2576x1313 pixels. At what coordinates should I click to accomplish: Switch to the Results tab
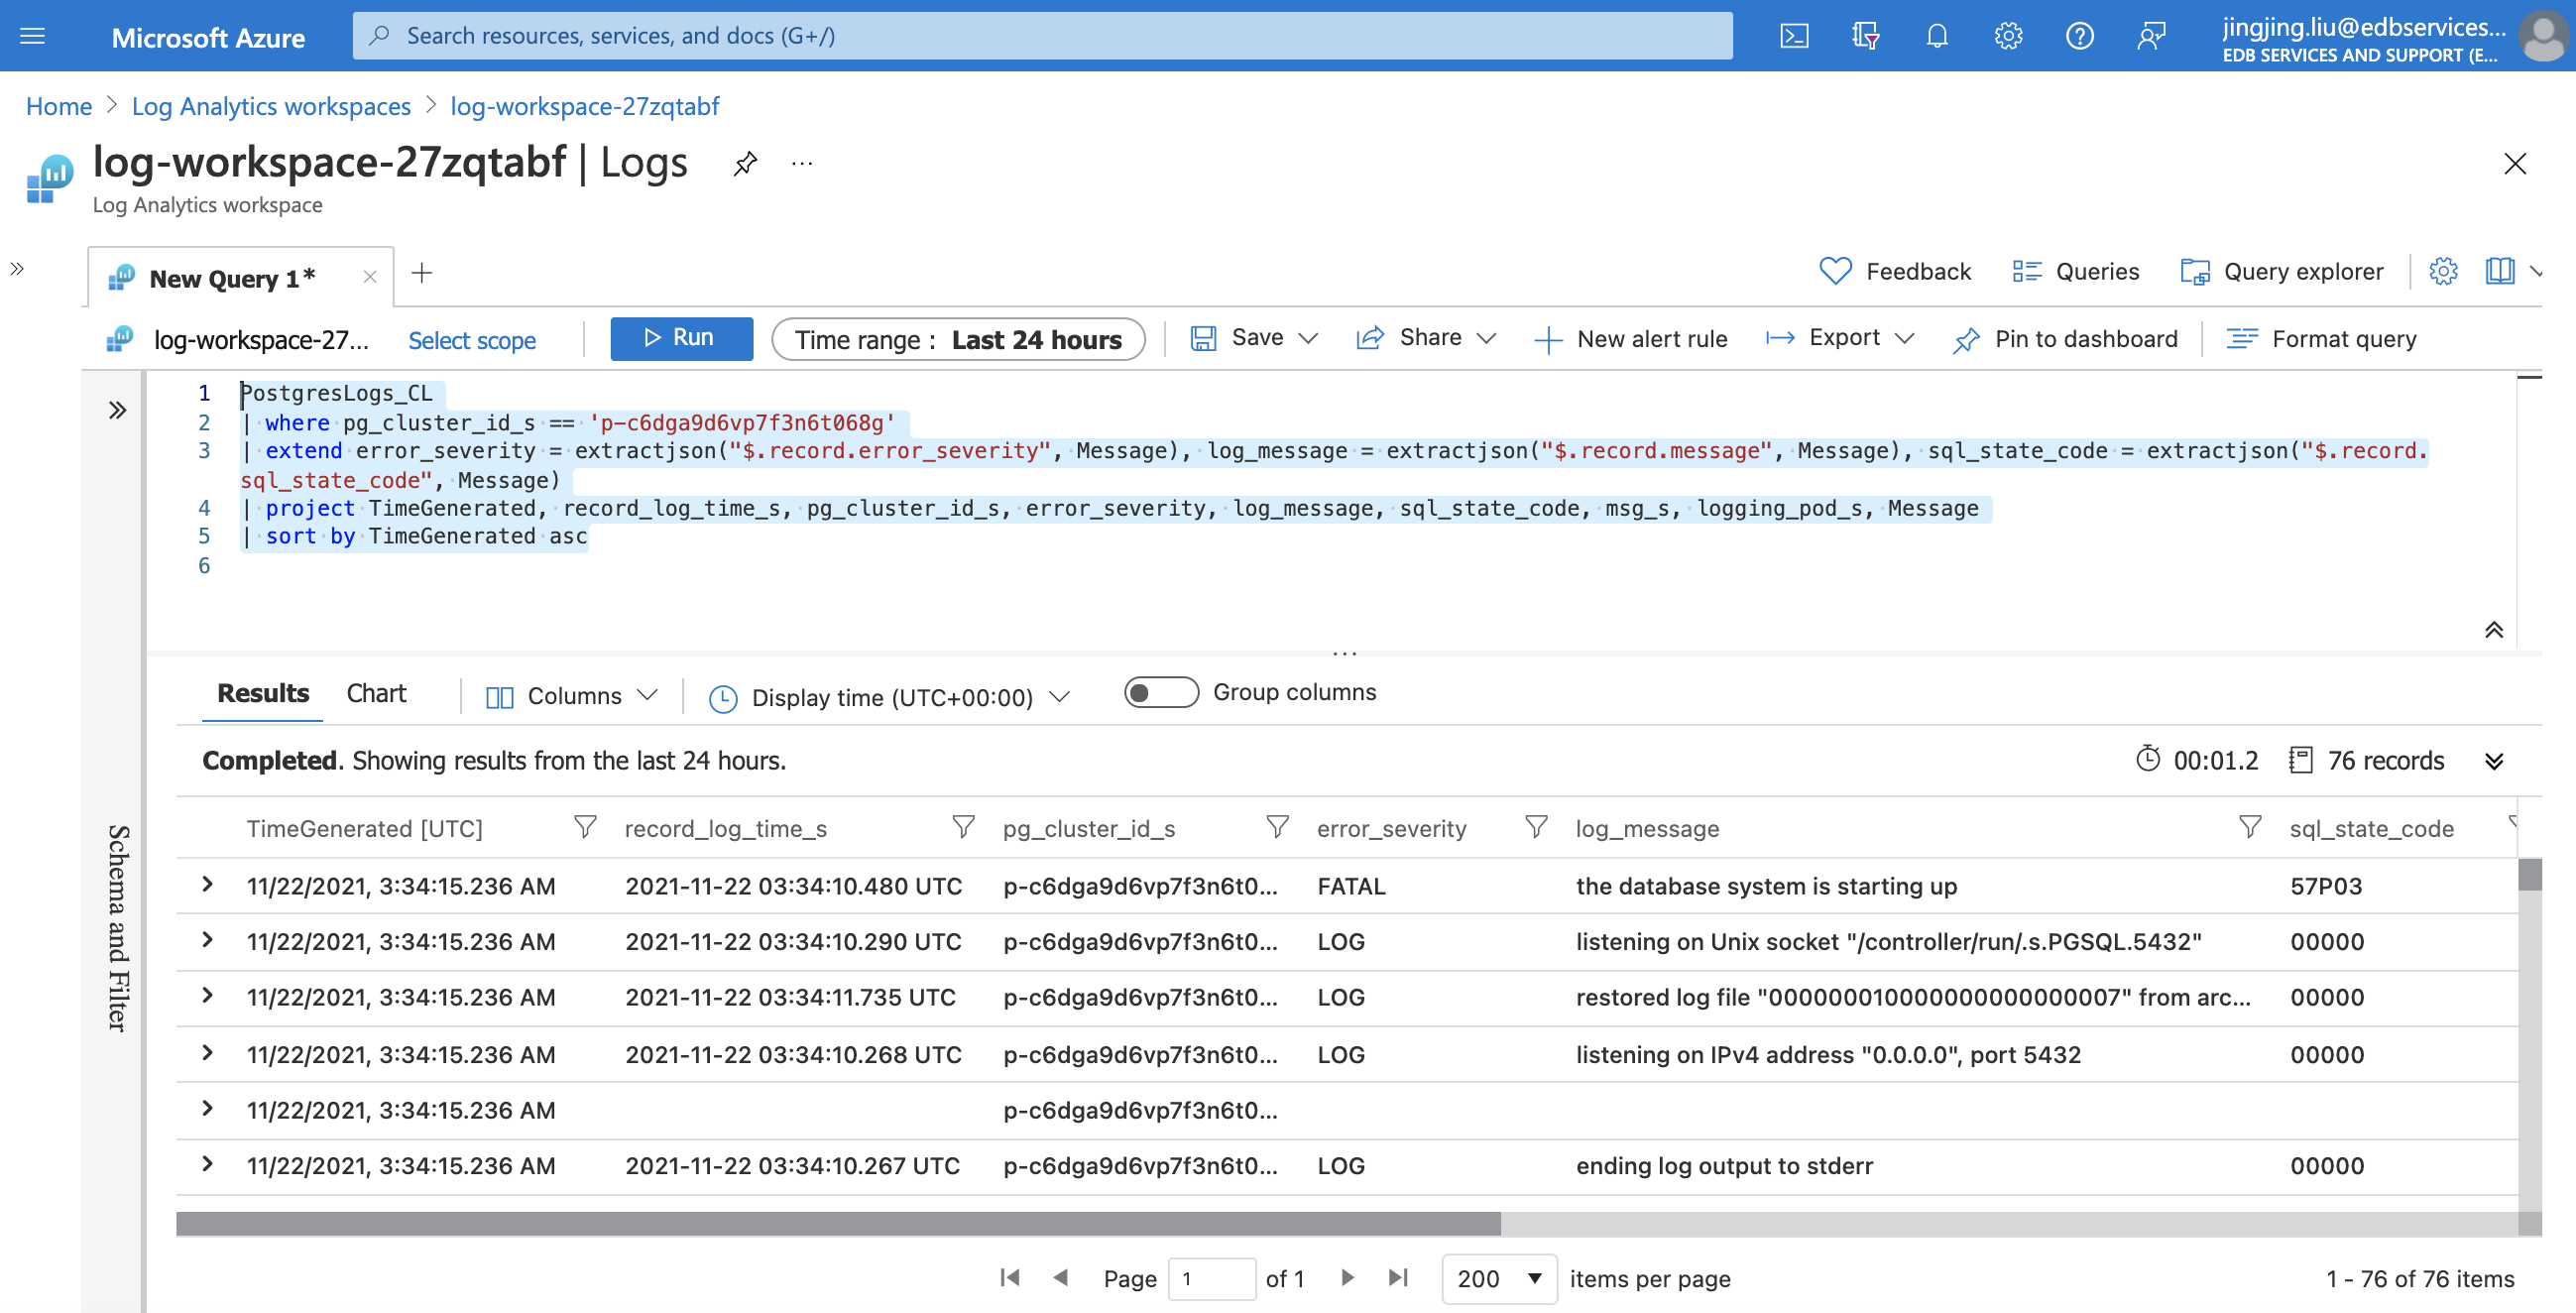coord(263,693)
